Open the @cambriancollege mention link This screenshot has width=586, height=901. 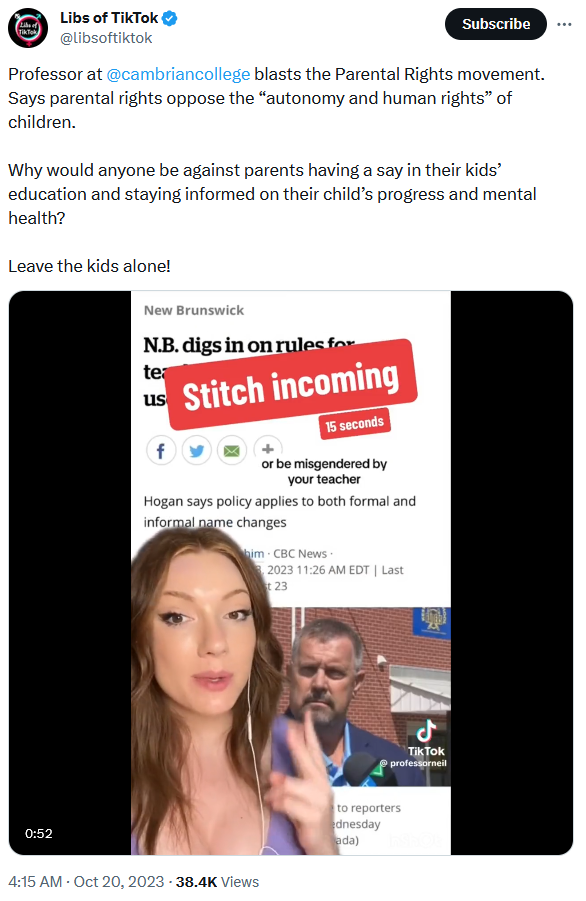(x=178, y=74)
